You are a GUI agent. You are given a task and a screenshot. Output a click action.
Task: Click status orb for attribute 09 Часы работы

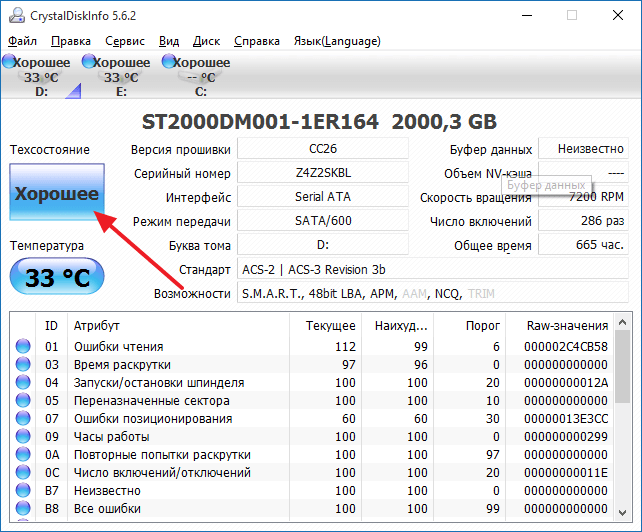22,437
